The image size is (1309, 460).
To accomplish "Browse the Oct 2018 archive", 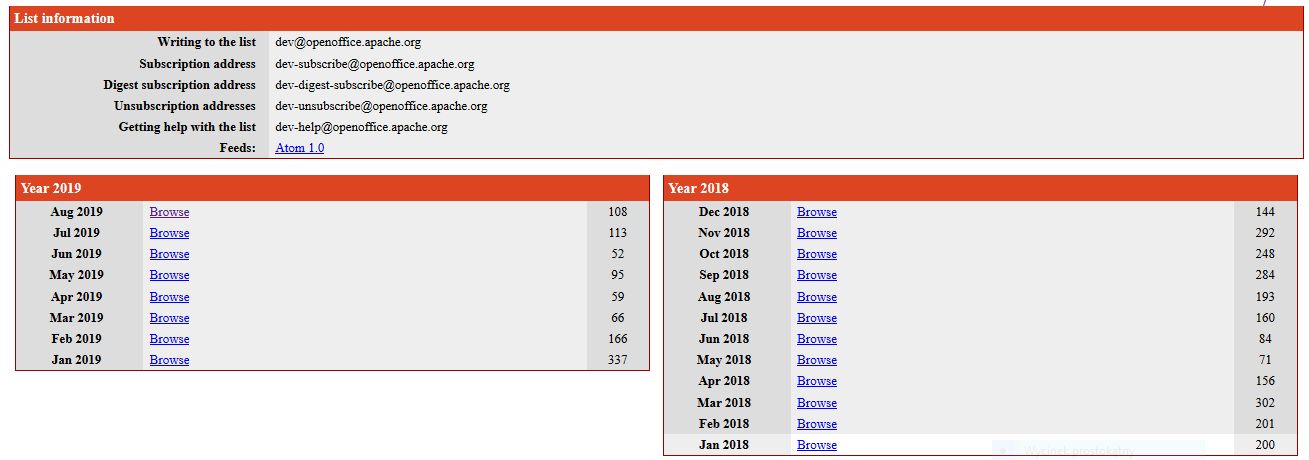I will pos(817,254).
